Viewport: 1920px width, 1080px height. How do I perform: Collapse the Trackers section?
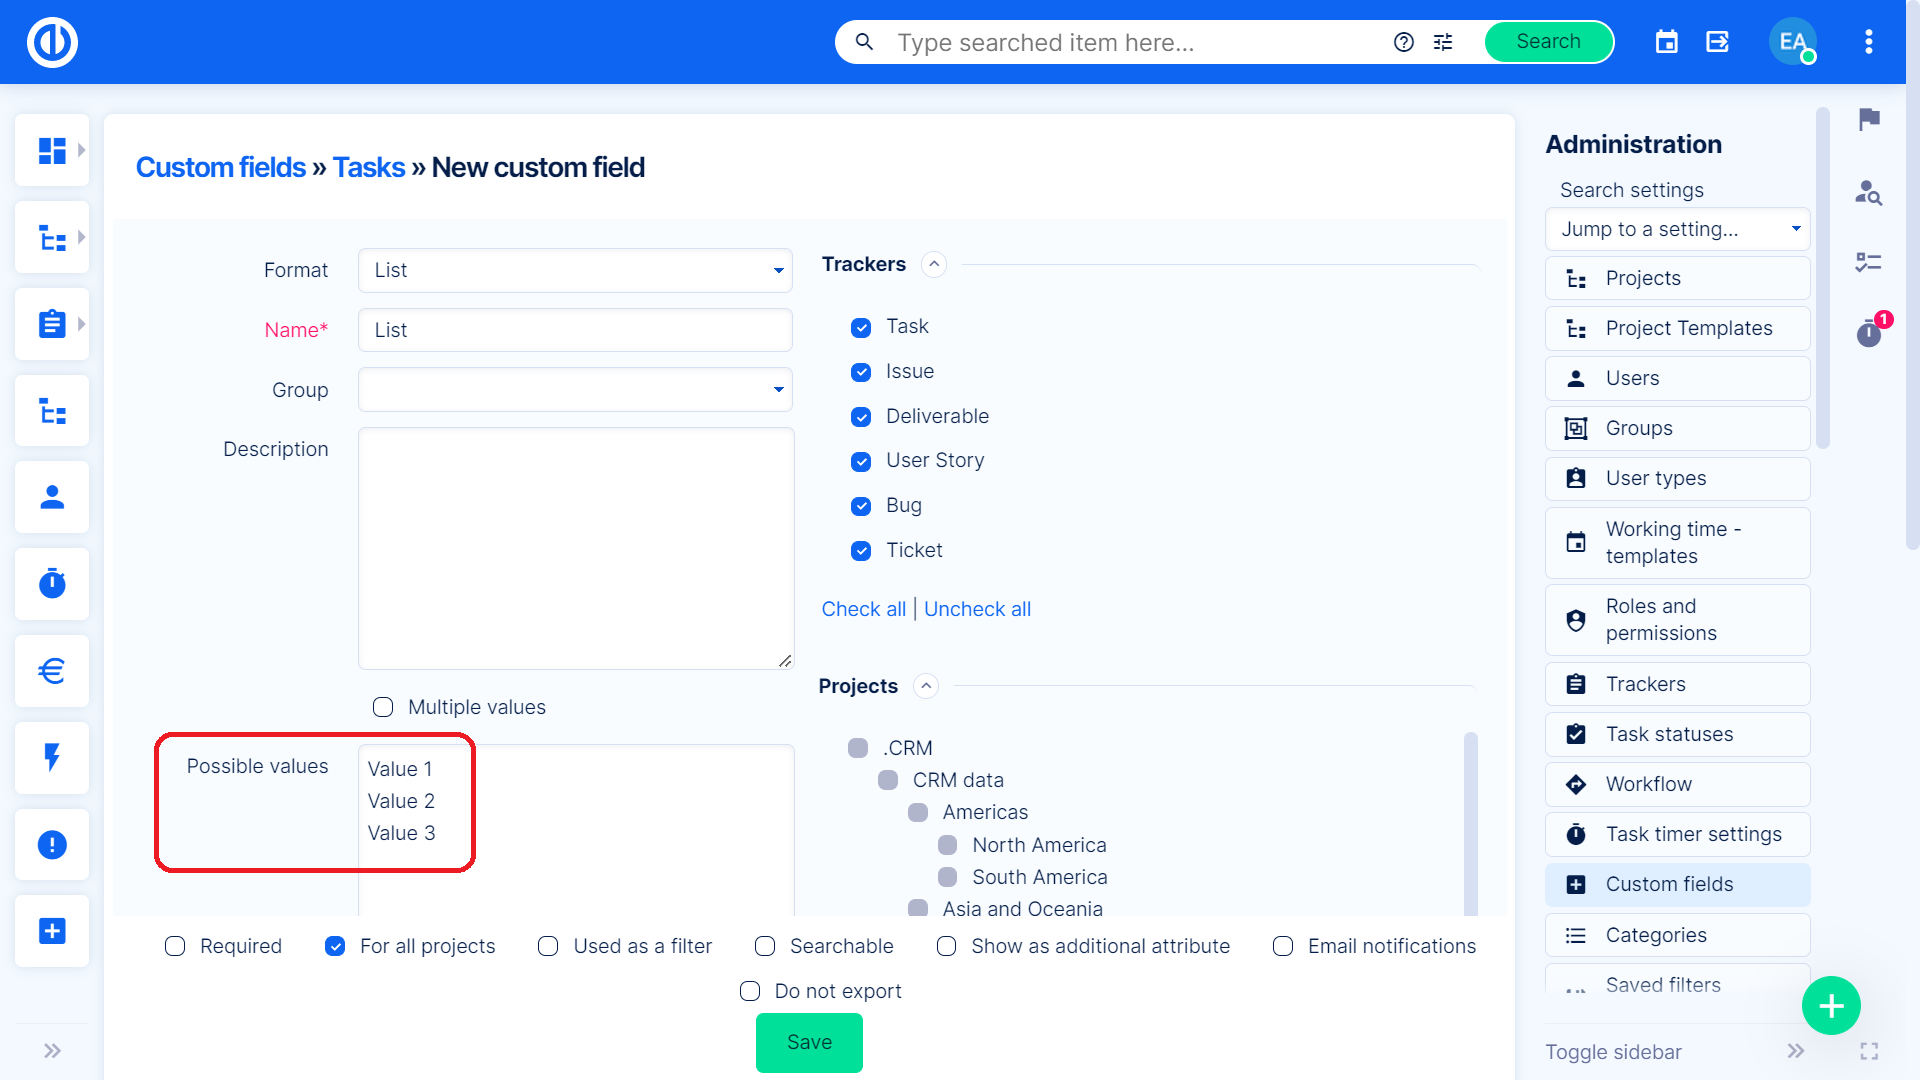(x=934, y=265)
